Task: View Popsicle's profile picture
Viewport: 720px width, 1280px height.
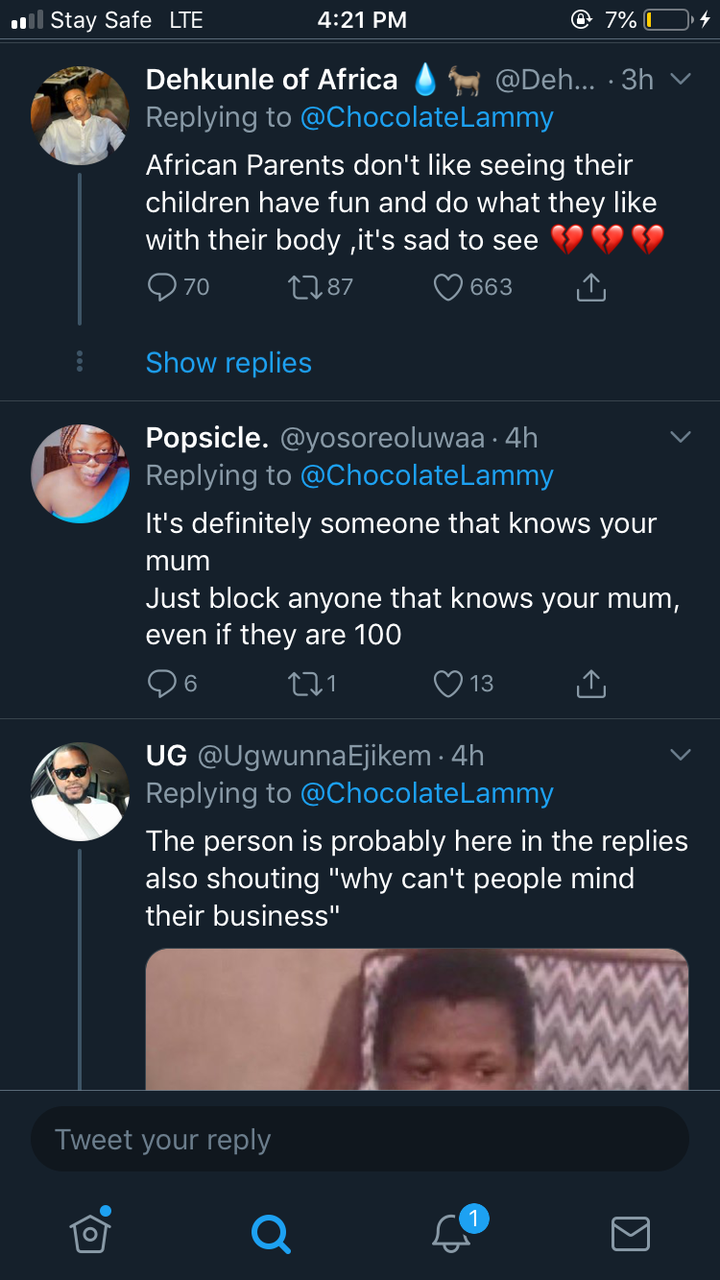Action: pyautogui.click(x=80, y=473)
